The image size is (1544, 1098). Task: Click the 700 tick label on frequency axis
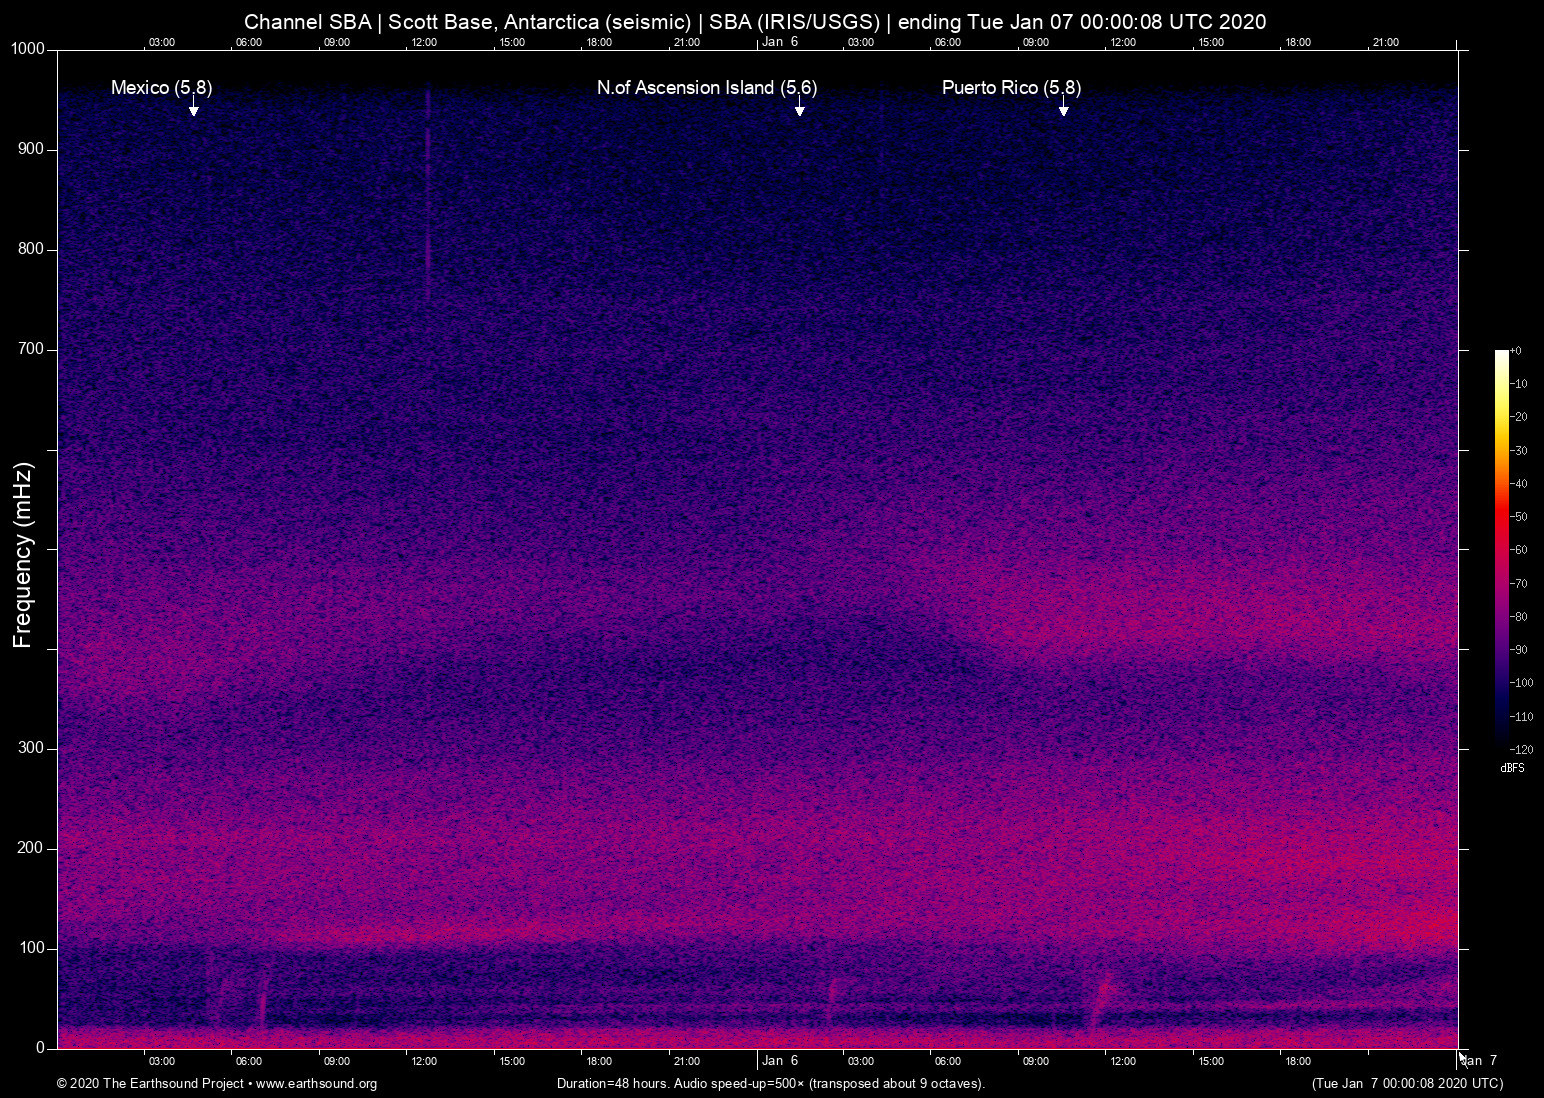point(31,349)
